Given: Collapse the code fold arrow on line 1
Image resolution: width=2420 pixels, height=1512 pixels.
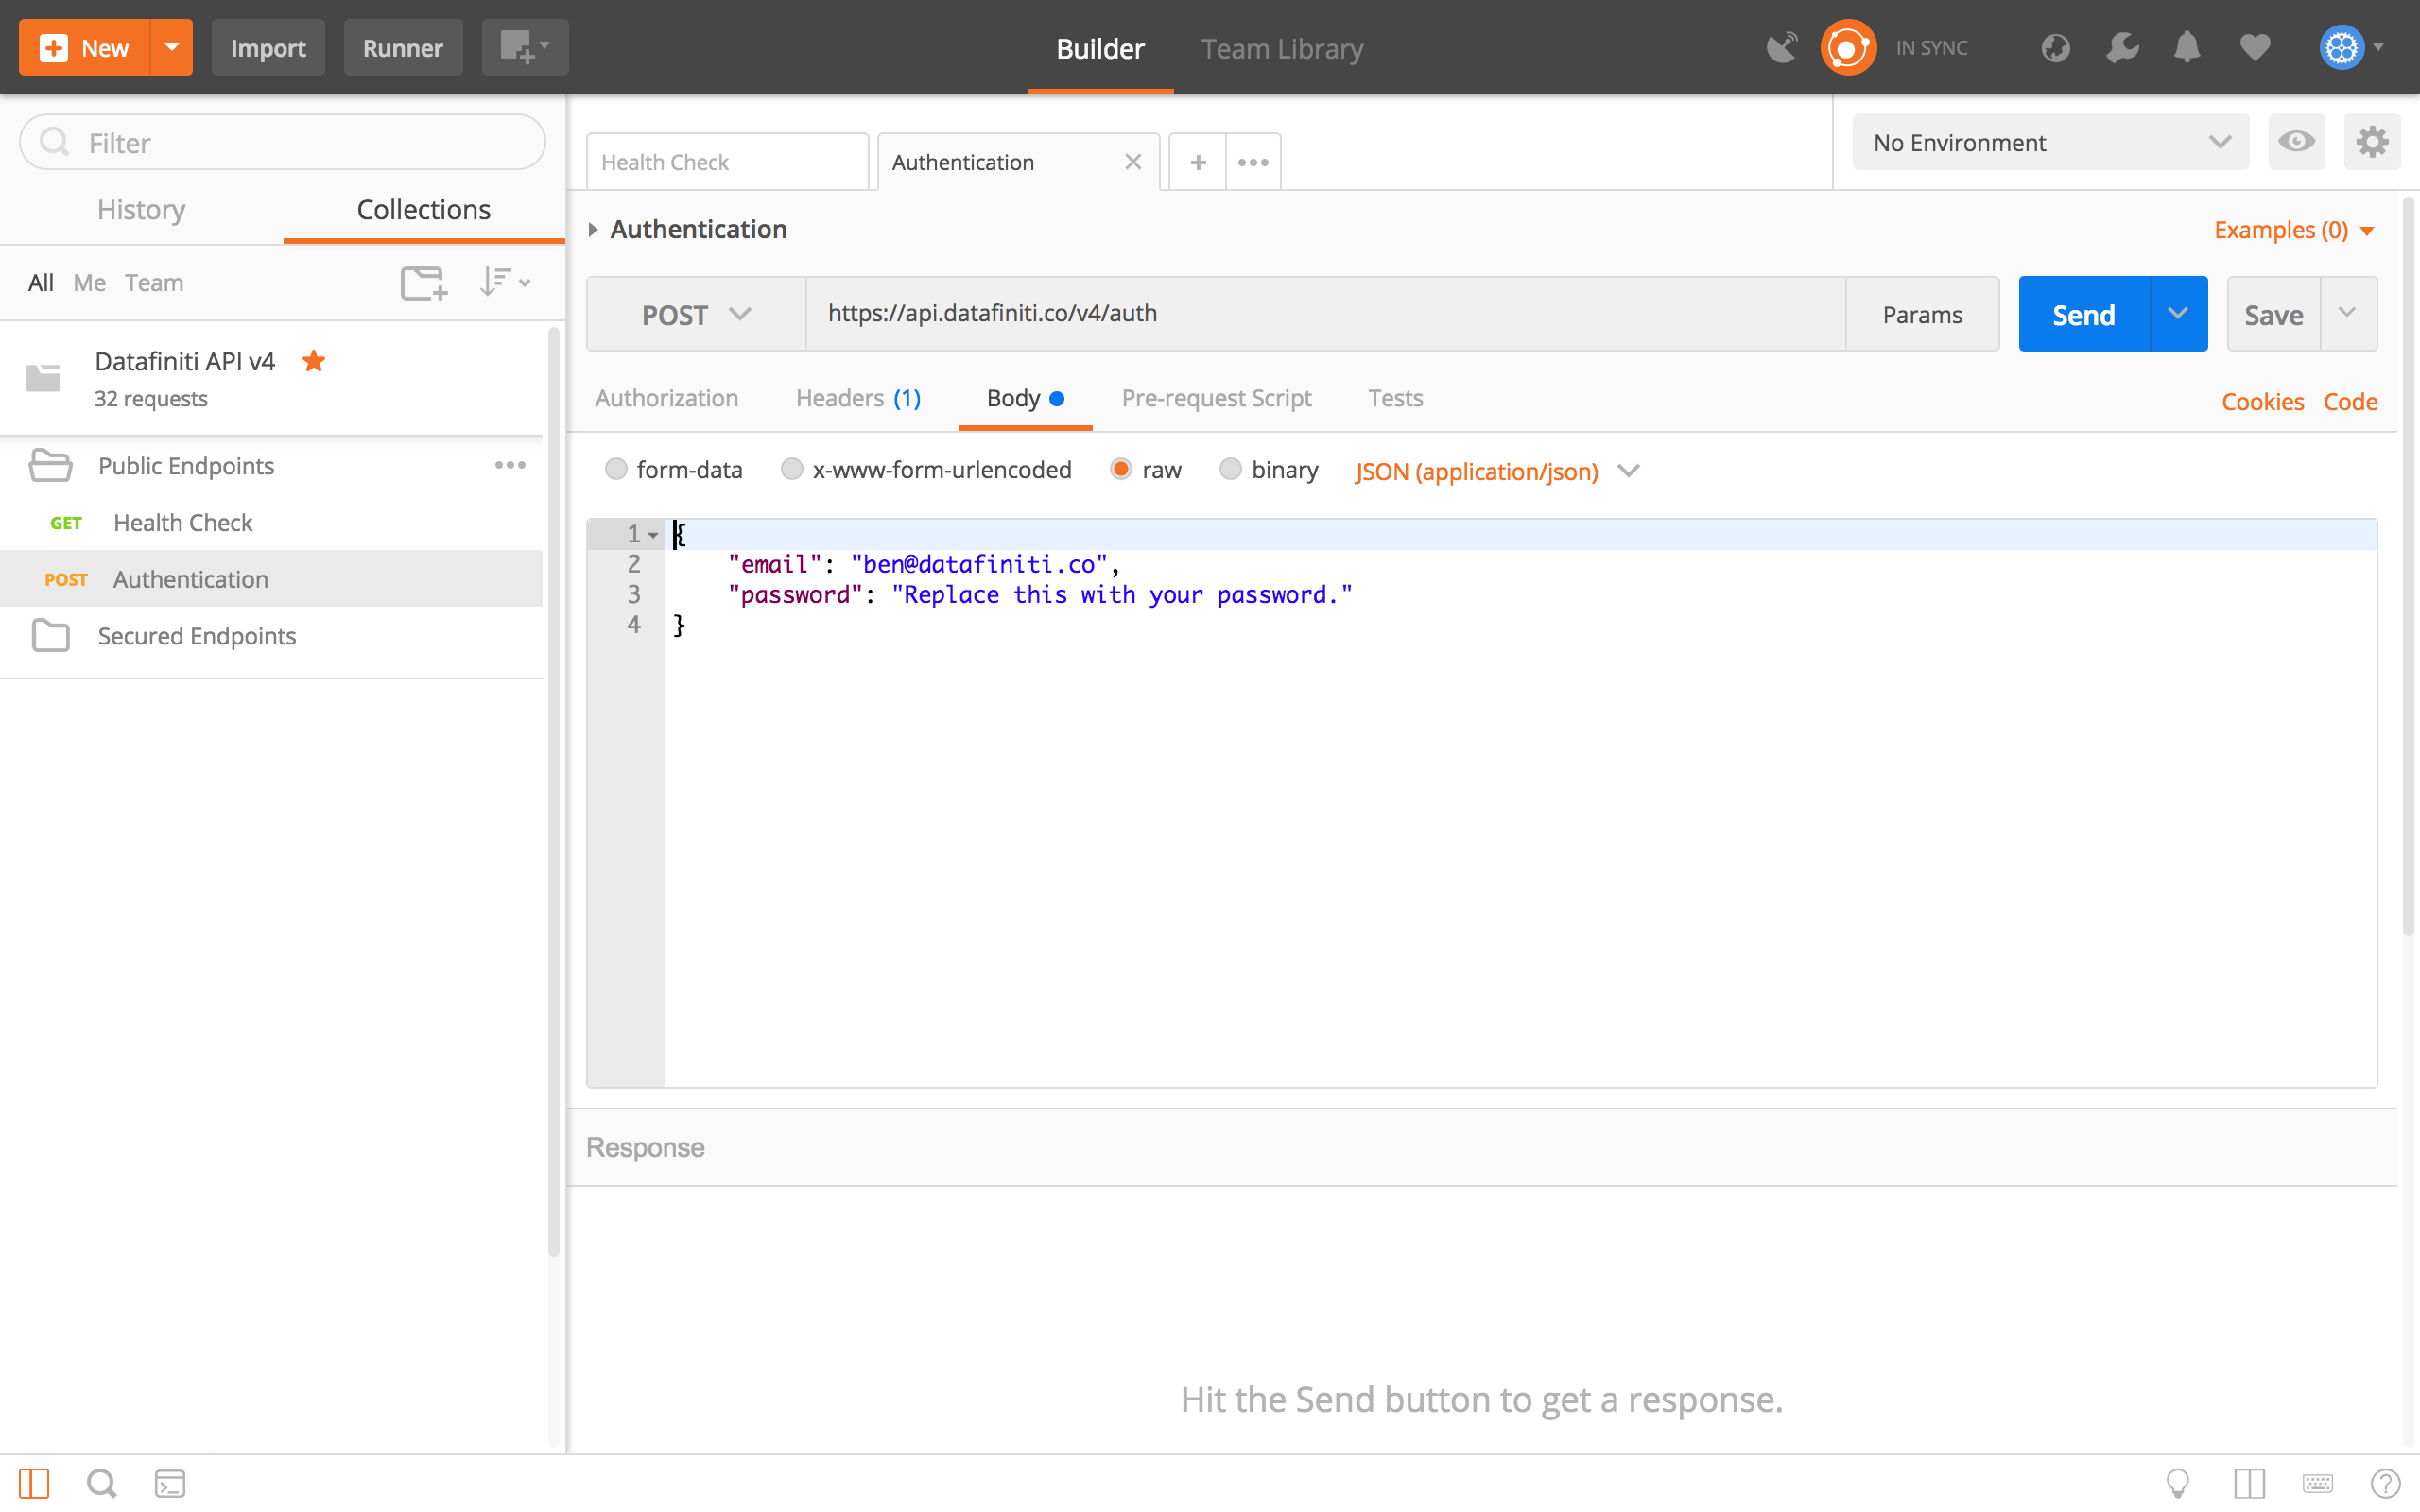Looking at the screenshot, I should [x=653, y=535].
